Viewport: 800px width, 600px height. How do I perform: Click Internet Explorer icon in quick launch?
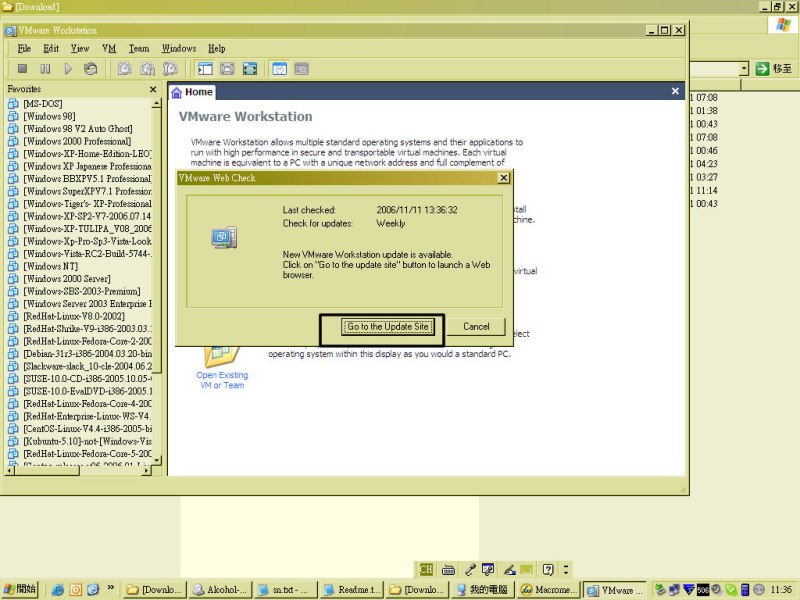pyautogui.click(x=58, y=590)
